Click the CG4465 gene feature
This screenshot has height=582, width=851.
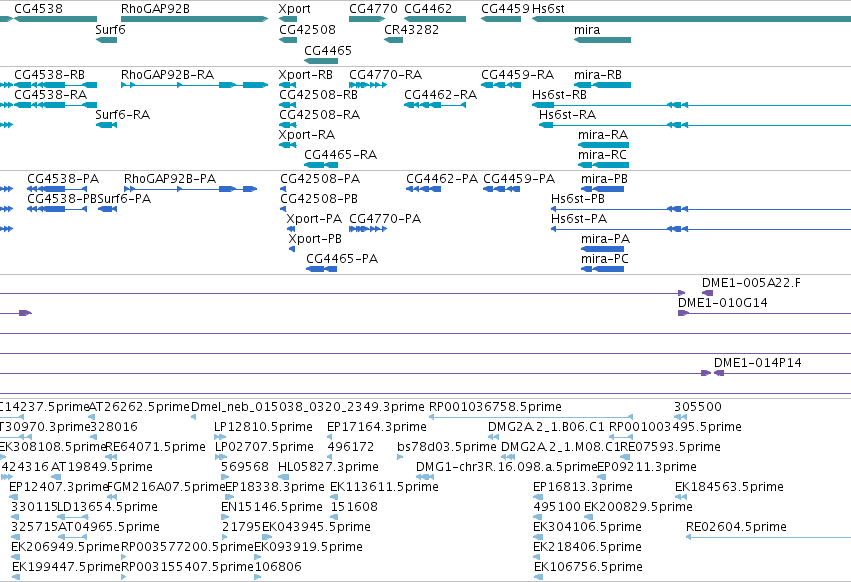pyautogui.click(x=321, y=61)
